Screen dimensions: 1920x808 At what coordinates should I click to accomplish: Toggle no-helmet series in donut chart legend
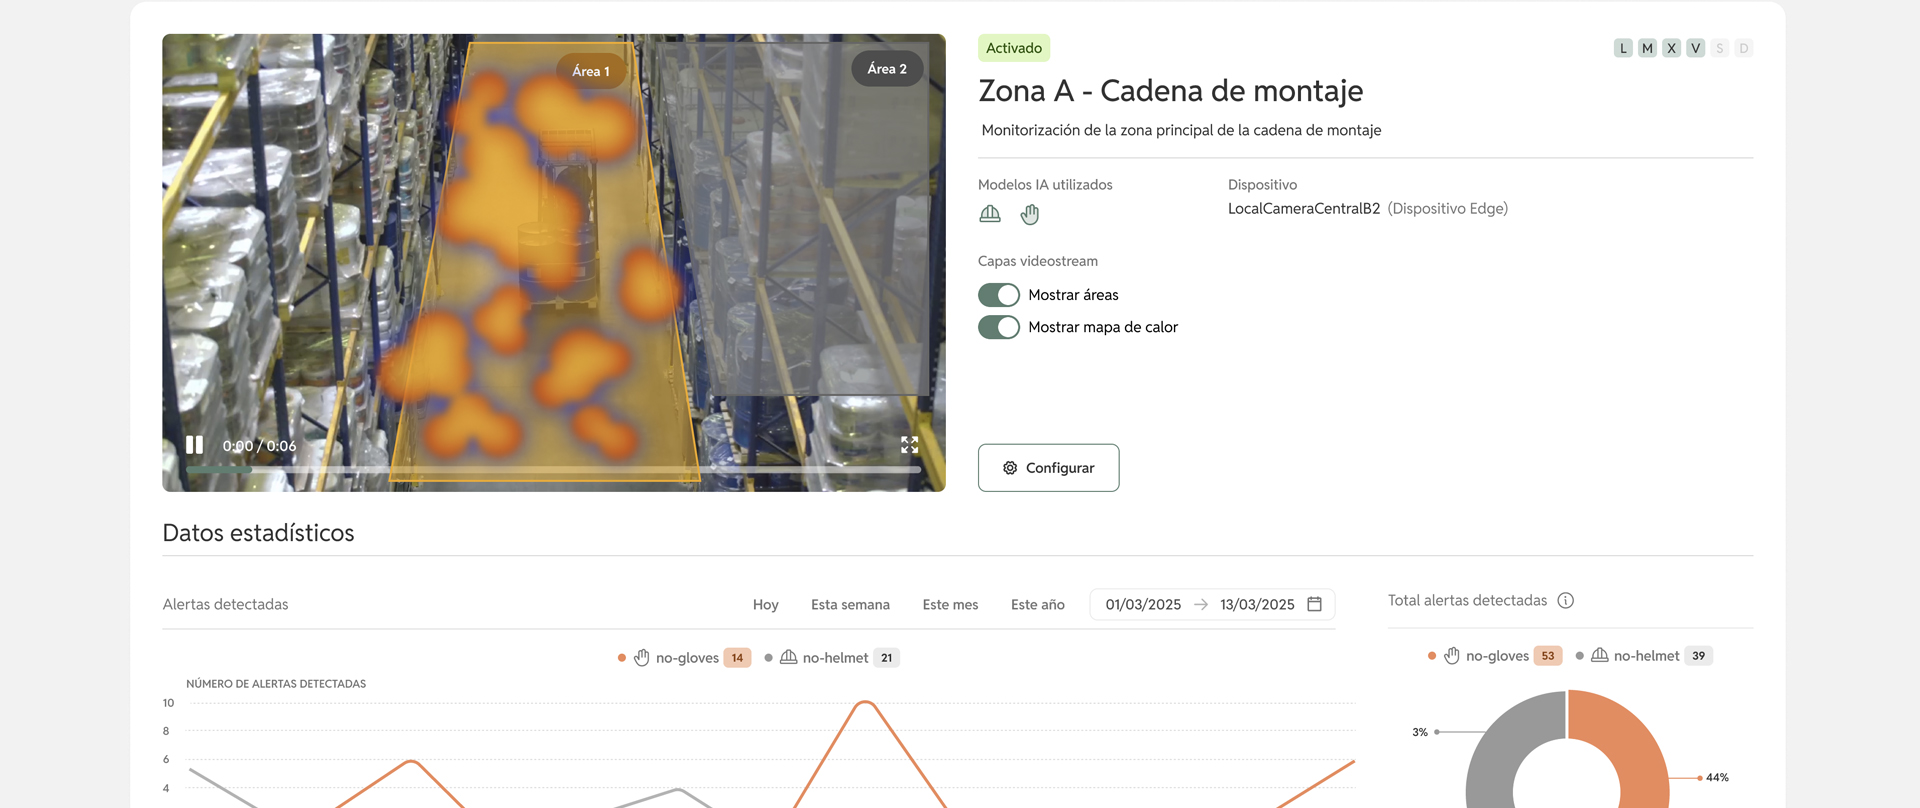(1645, 656)
